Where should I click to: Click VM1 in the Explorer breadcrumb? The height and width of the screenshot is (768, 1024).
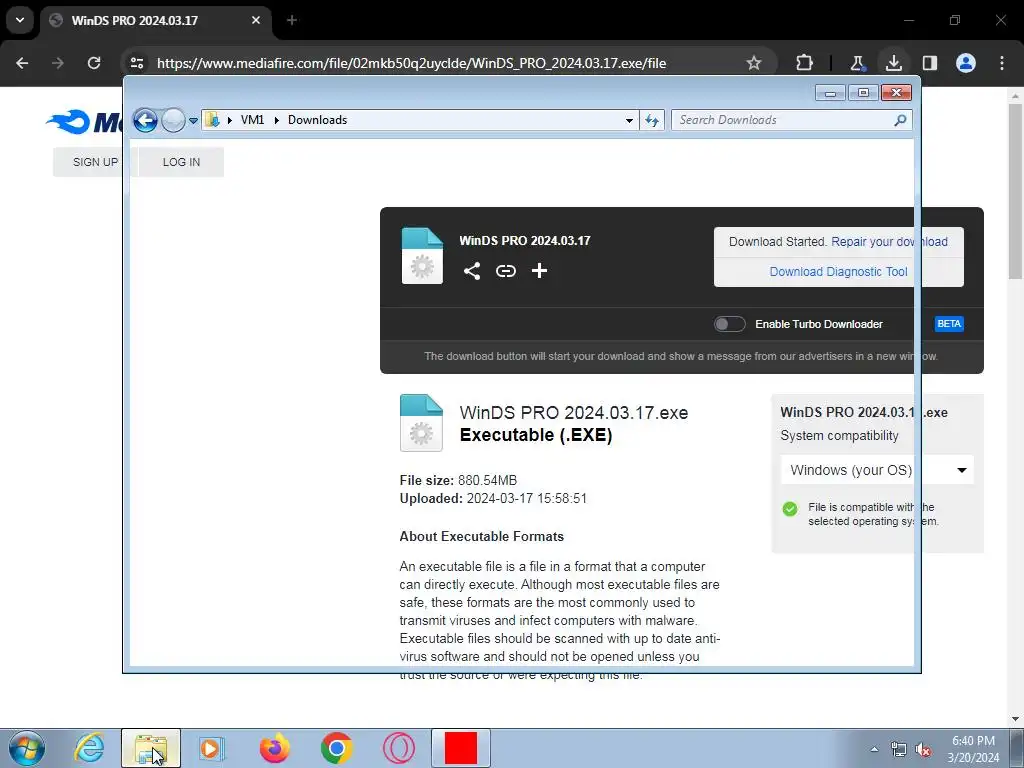(x=252, y=120)
